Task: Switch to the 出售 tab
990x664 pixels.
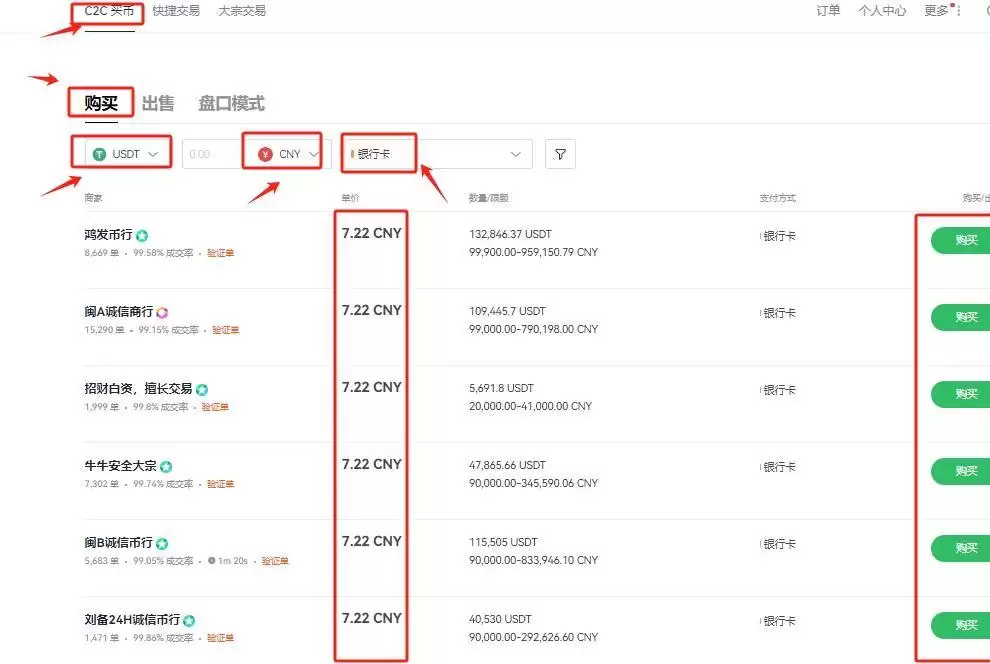Action: (158, 103)
